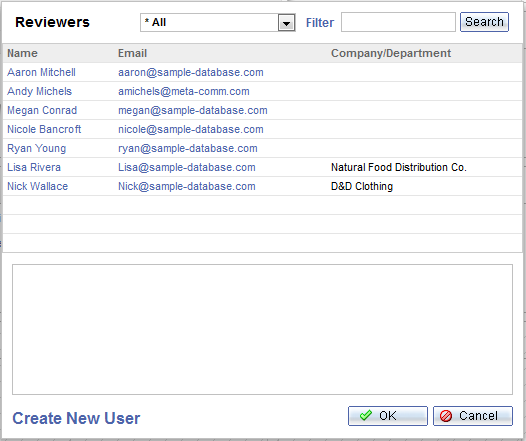
Task: Choose Megan Conrad from the list
Action: pyautogui.click(x=42, y=110)
